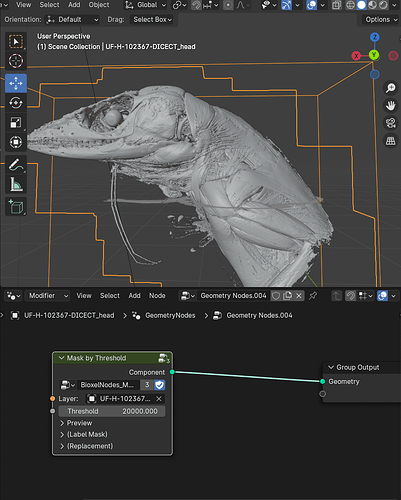Toggle viewport overlays button
401x500 pixels.
coord(312,5)
